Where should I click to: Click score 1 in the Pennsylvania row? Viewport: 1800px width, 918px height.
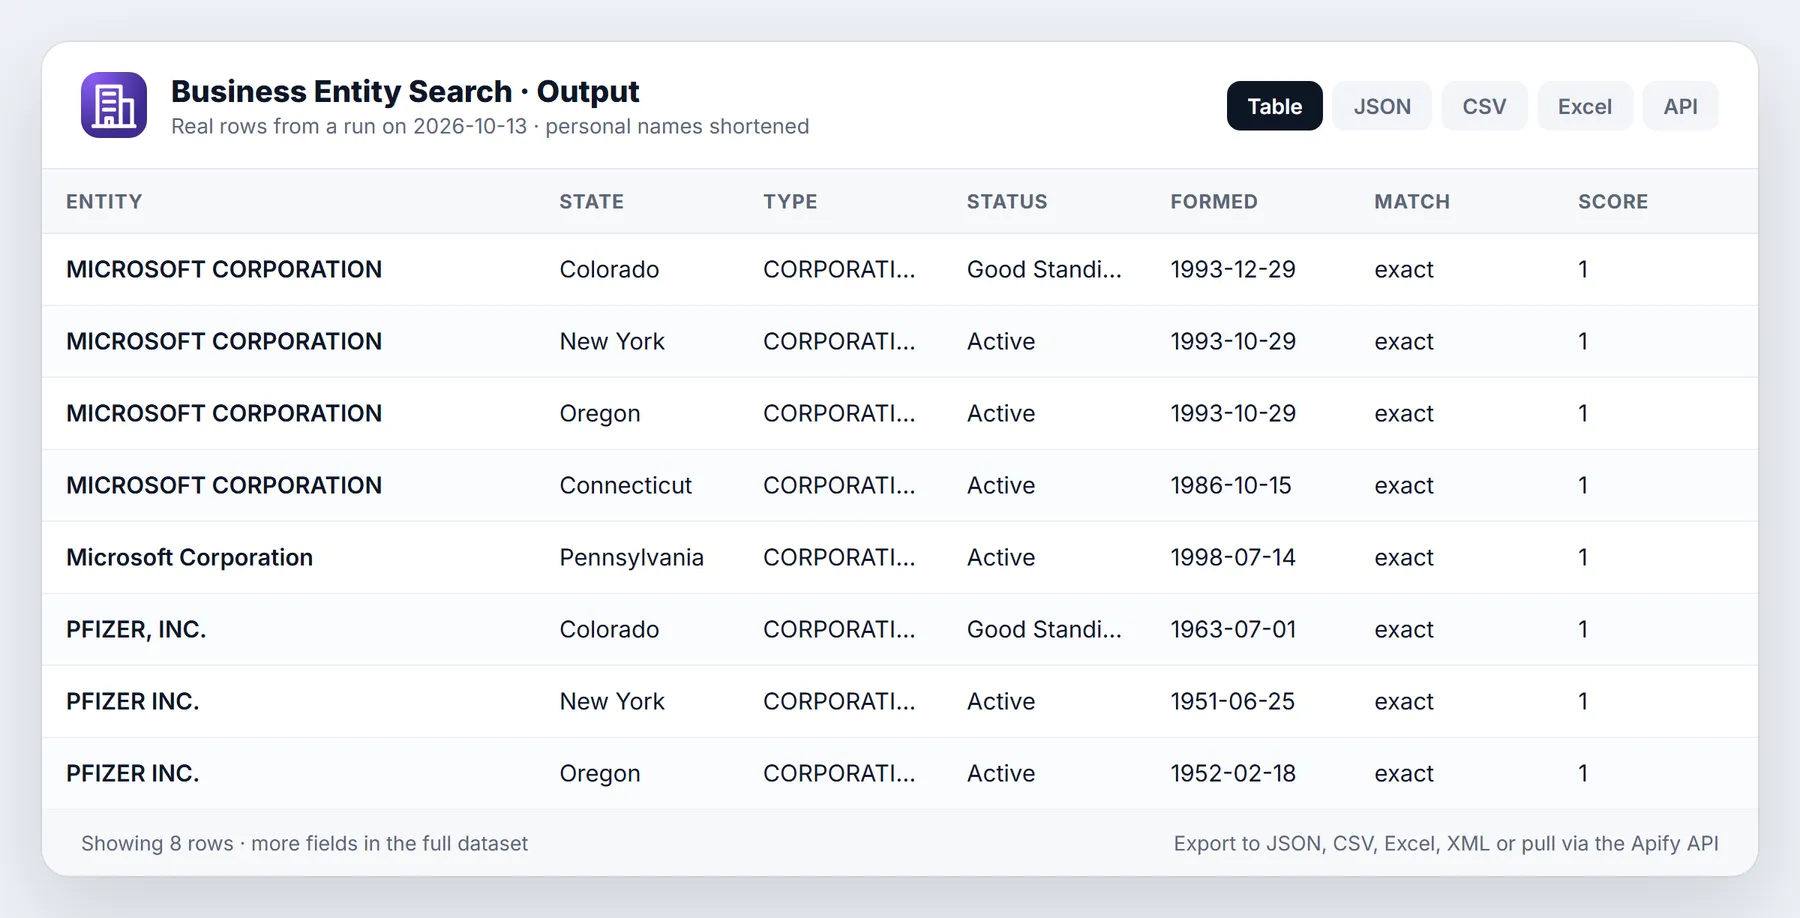coord(1583,557)
